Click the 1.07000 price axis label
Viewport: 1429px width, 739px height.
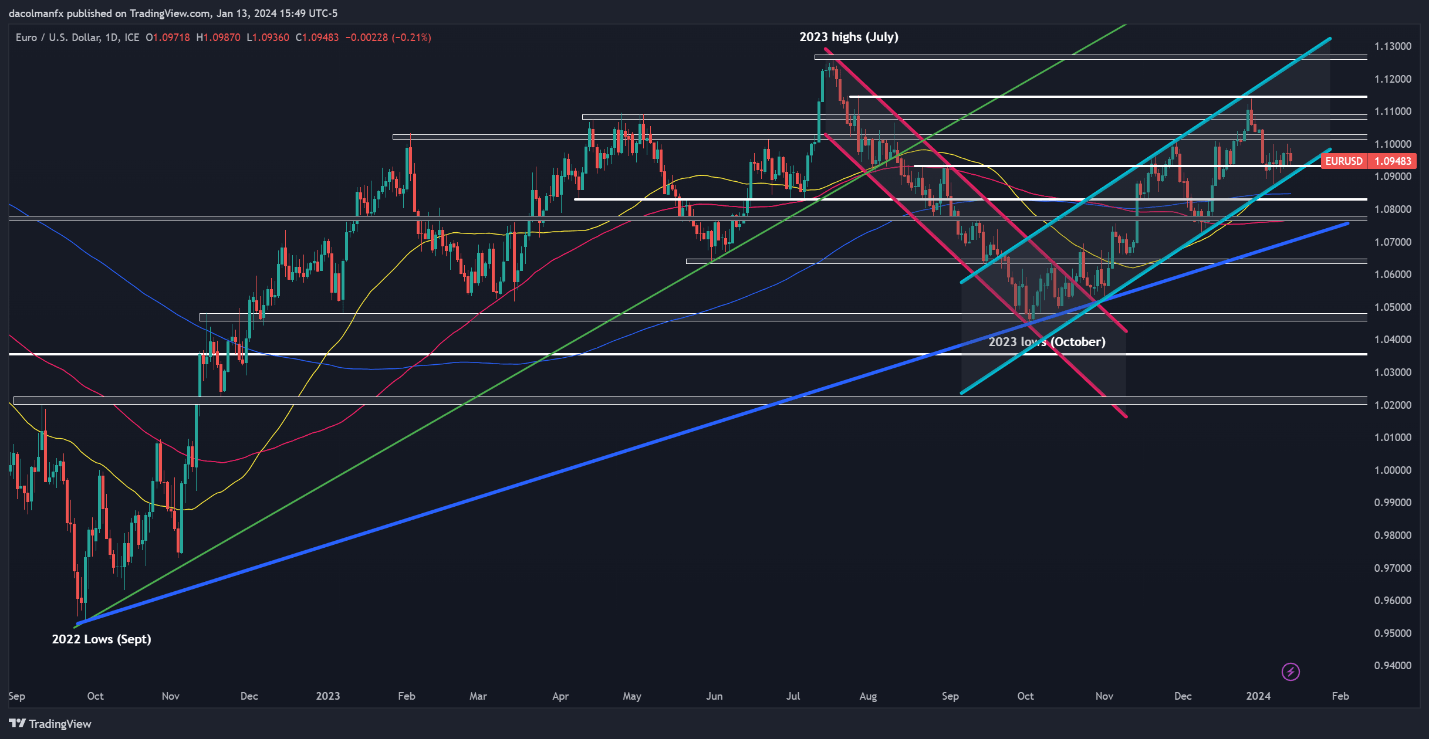pyautogui.click(x=1393, y=242)
